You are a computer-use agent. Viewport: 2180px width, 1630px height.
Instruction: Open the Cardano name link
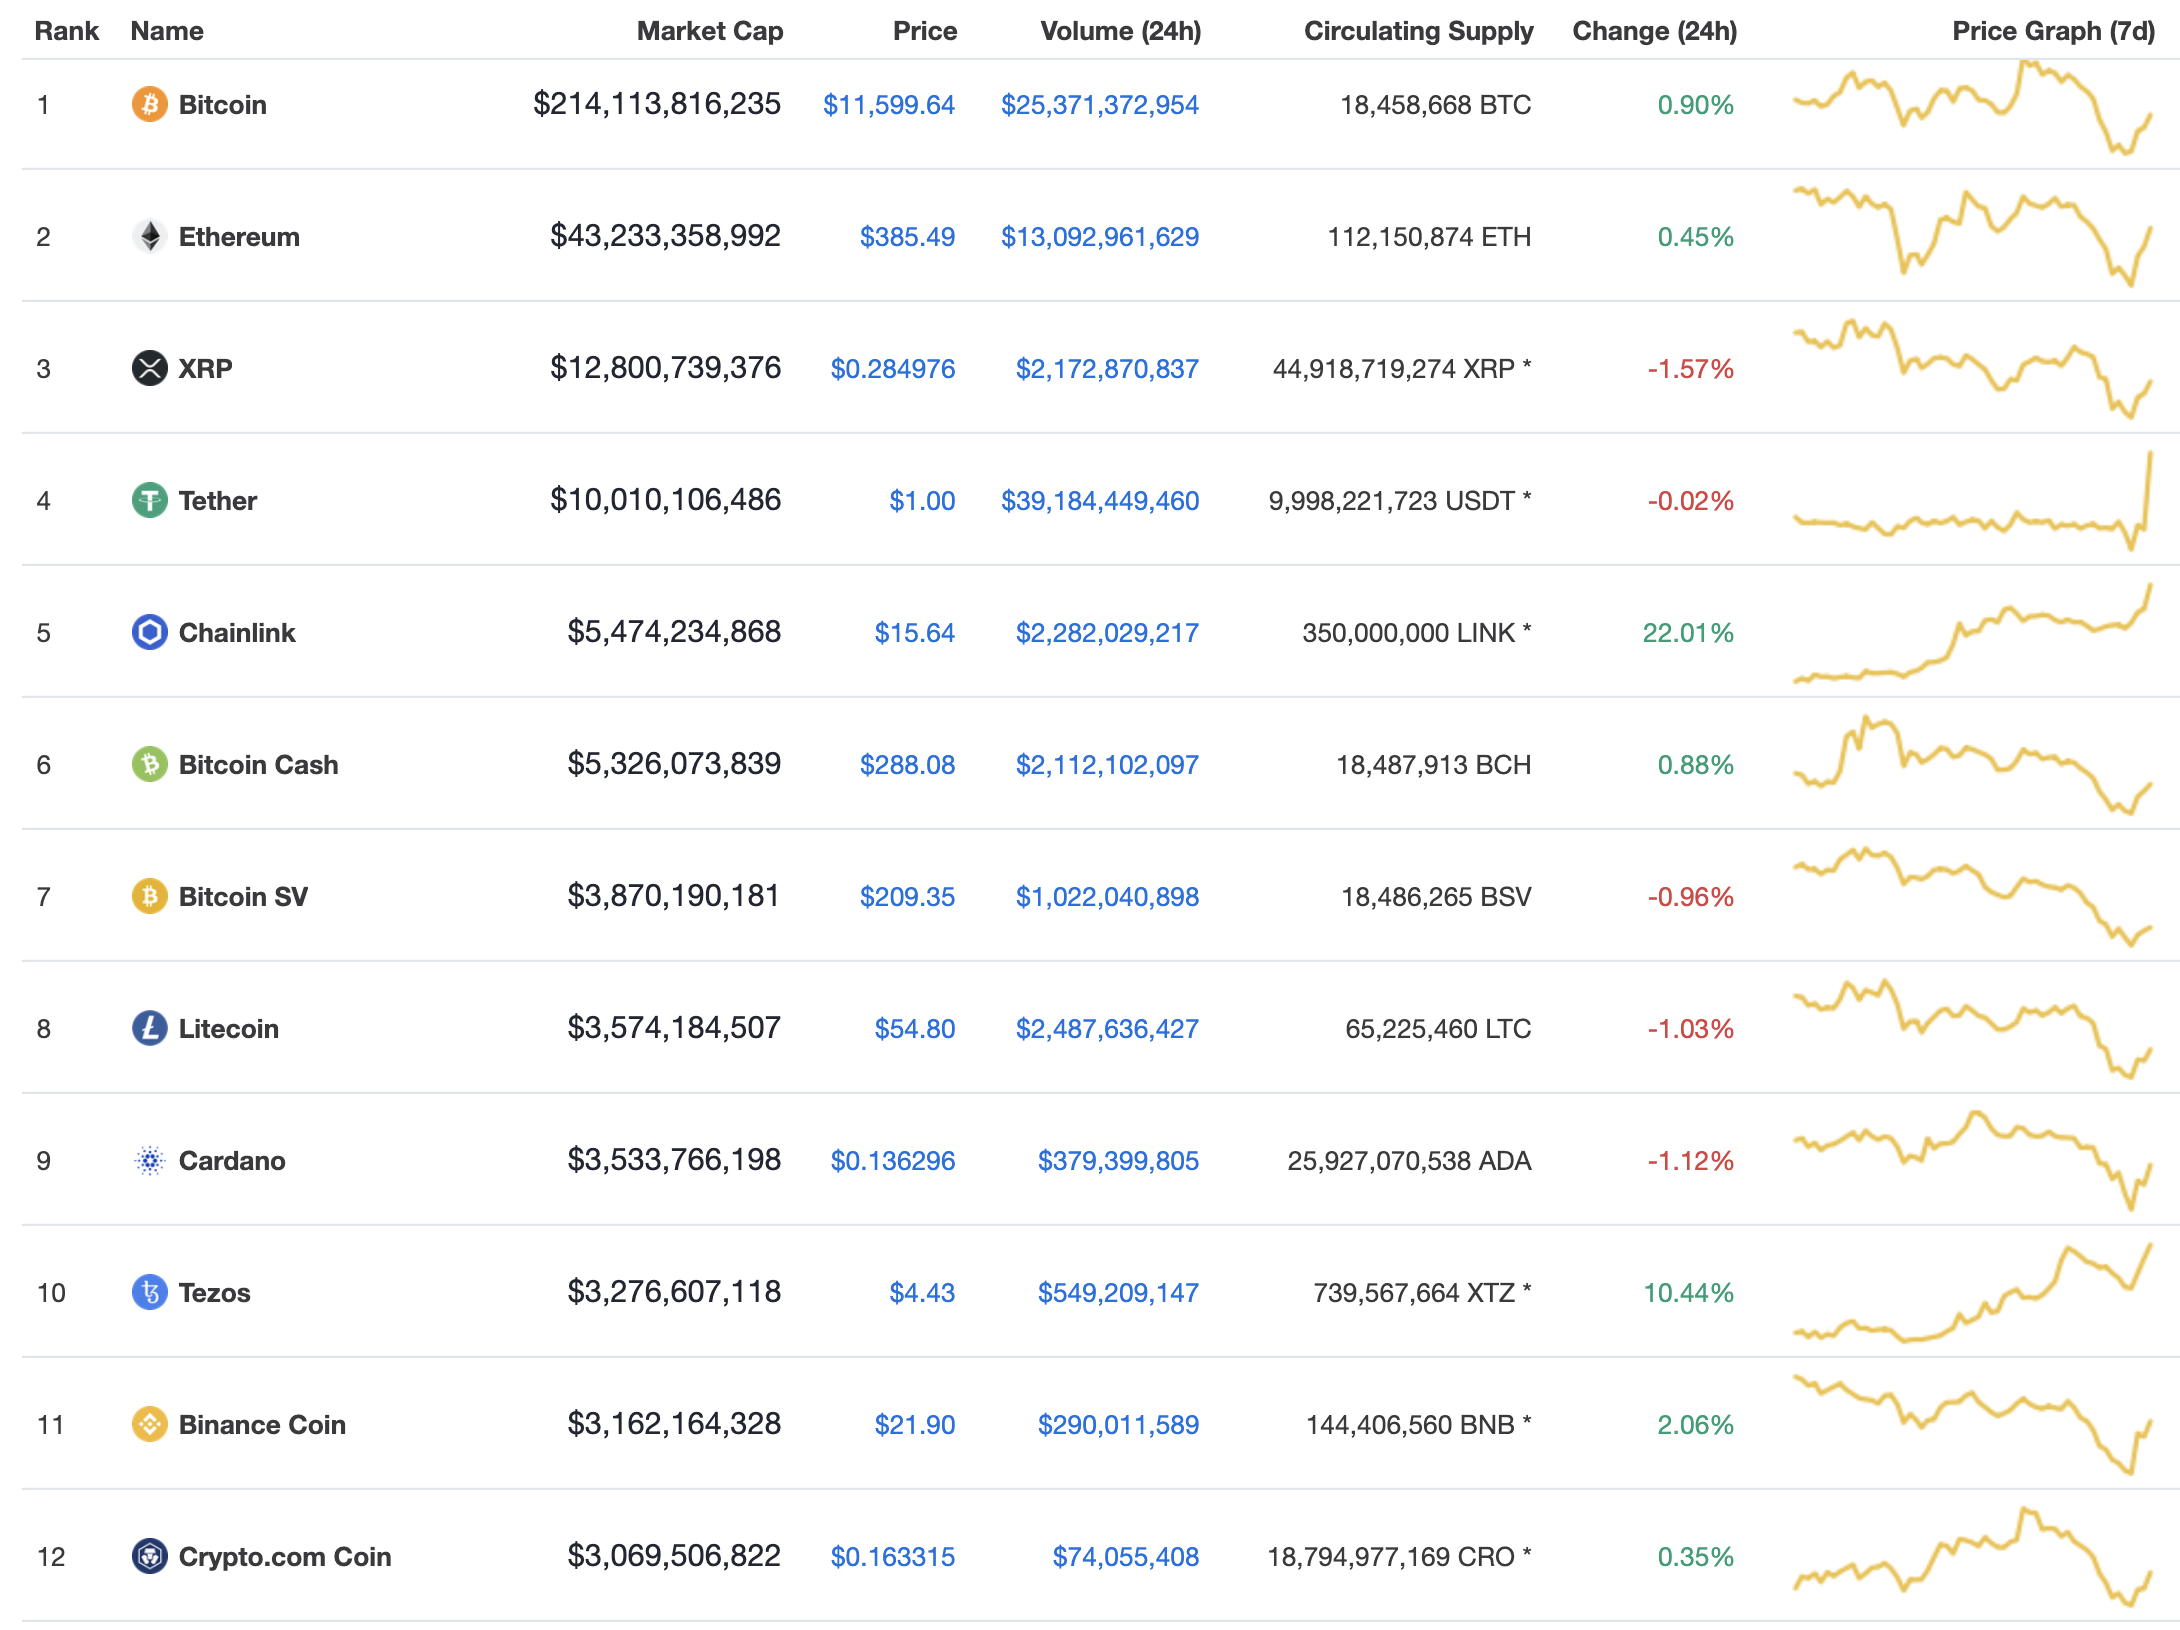point(232,1161)
